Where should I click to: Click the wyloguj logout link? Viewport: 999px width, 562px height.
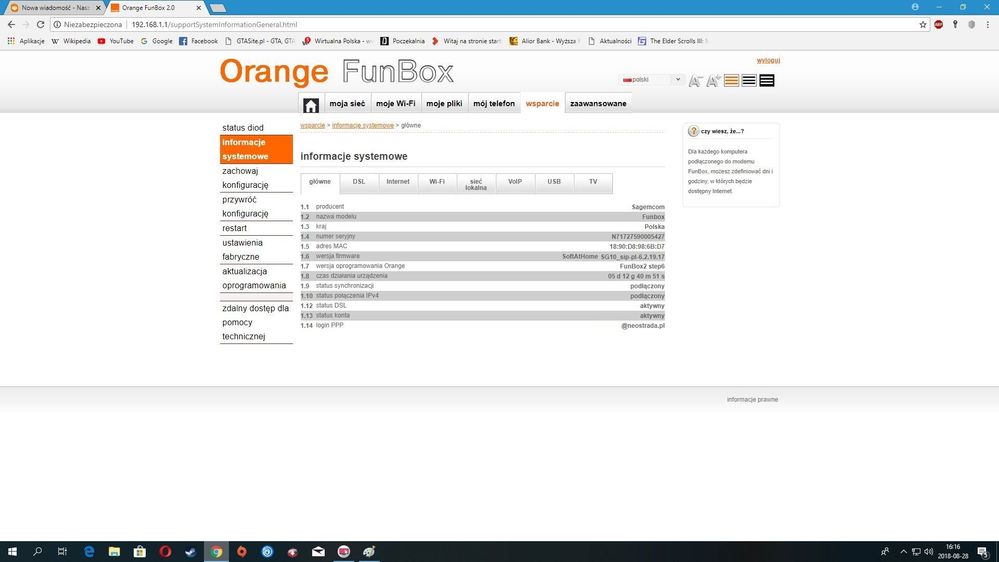pyautogui.click(x=767, y=60)
